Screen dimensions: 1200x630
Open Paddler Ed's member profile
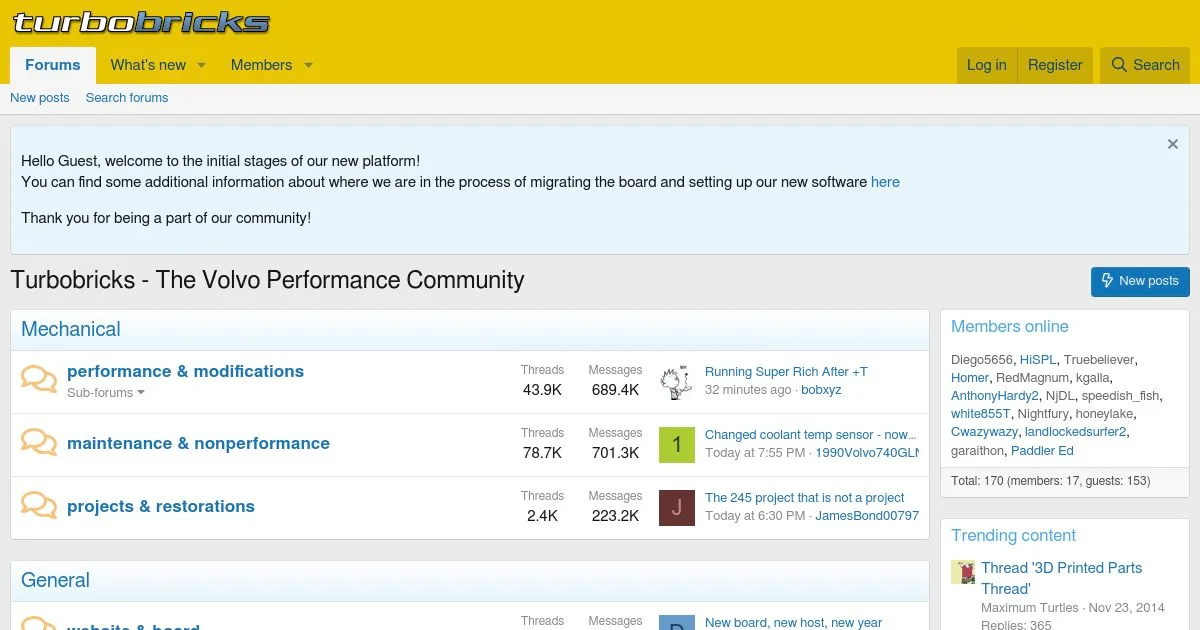click(x=1042, y=451)
